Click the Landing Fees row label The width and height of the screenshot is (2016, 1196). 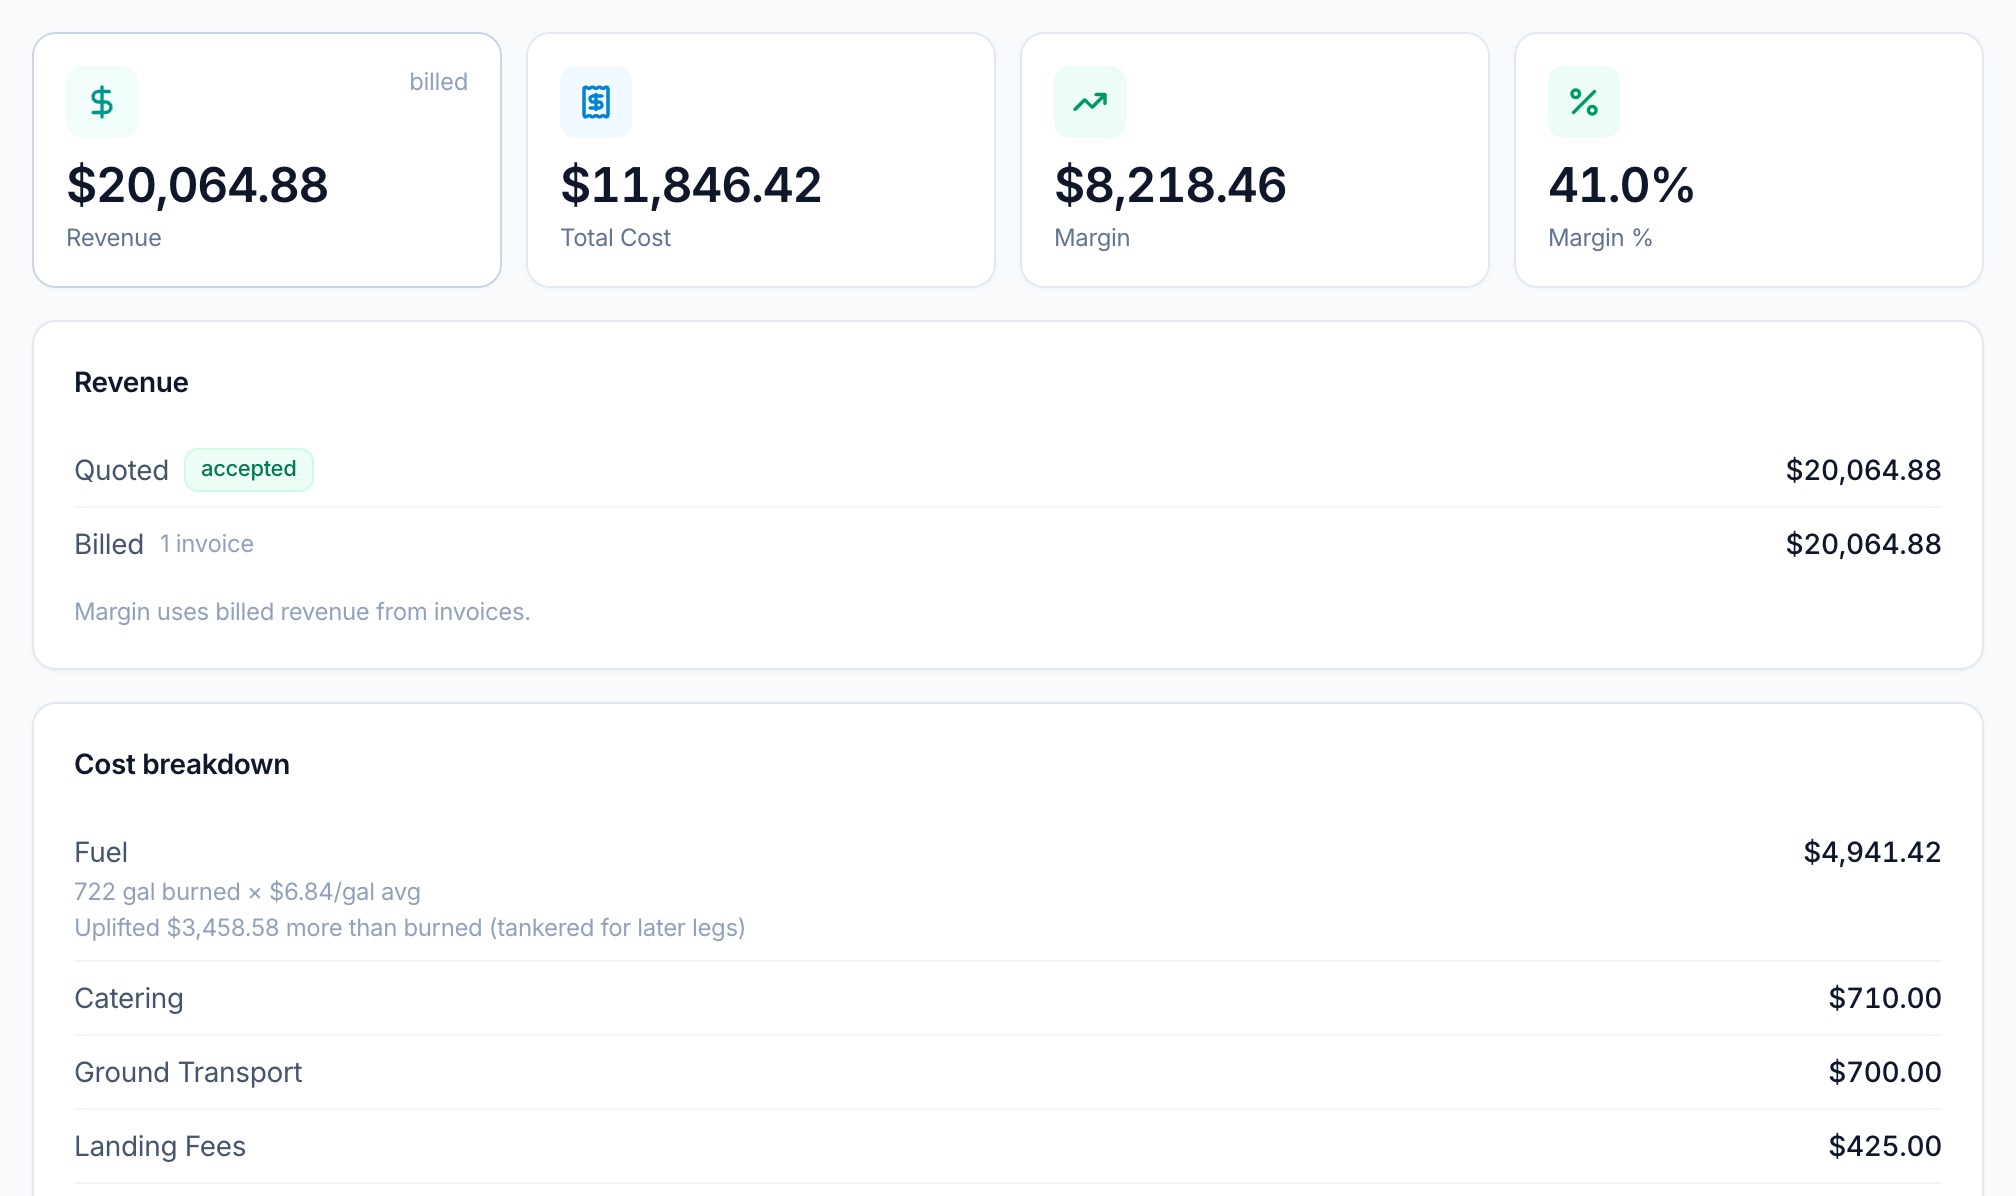click(x=160, y=1146)
